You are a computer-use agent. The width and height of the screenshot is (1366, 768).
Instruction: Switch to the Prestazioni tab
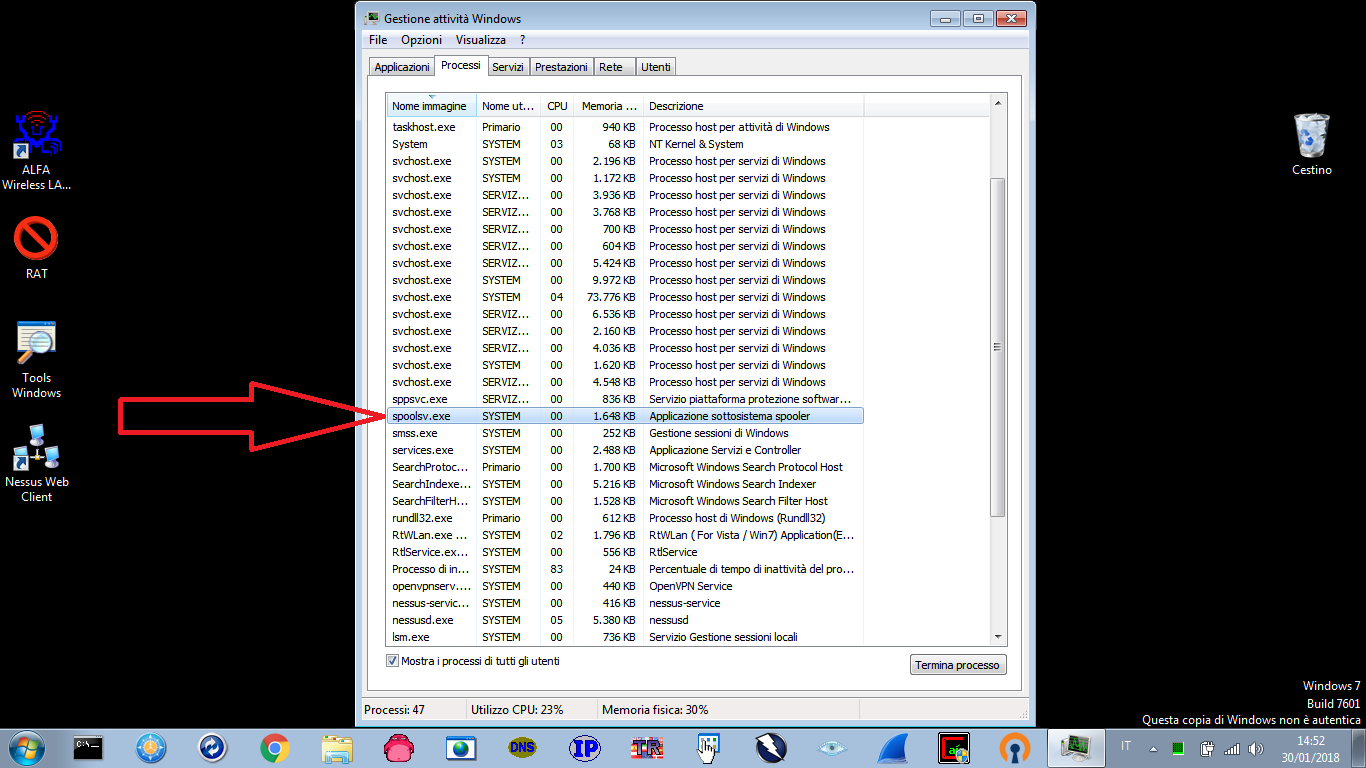(561, 67)
